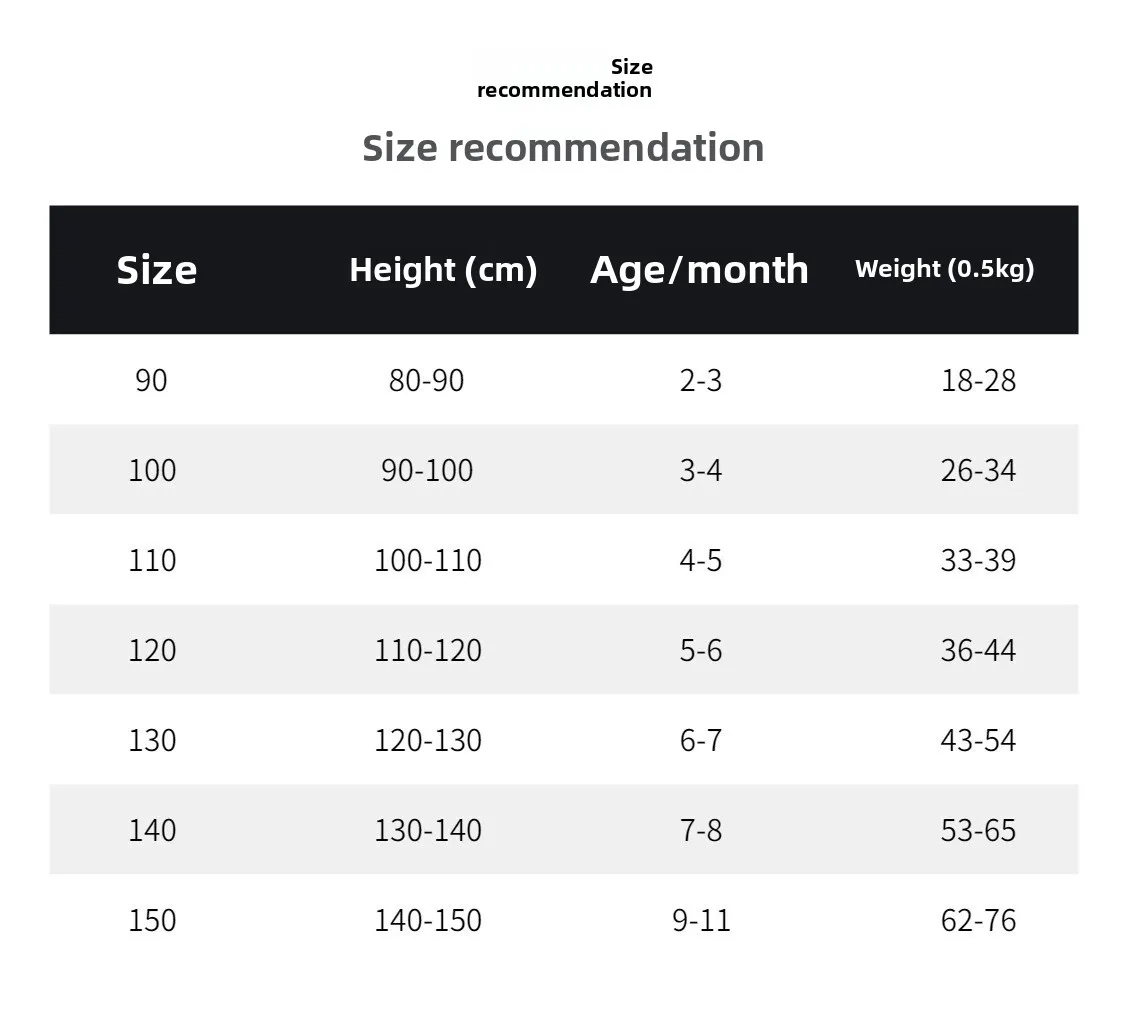Click the age cell '3-4'

[x=701, y=471]
